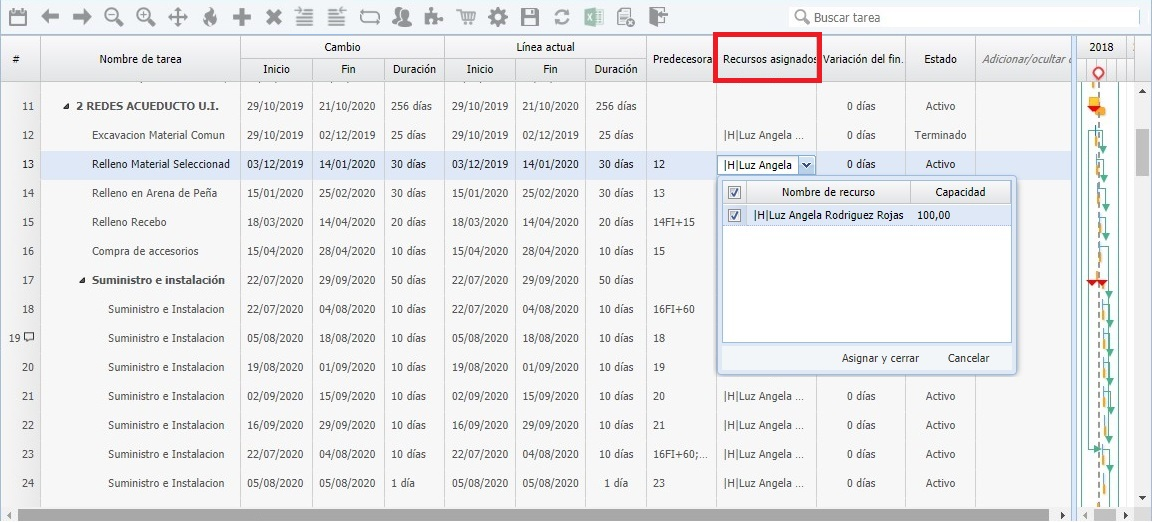
Task: Open the calendar icon in toolbar
Action: 18,17
